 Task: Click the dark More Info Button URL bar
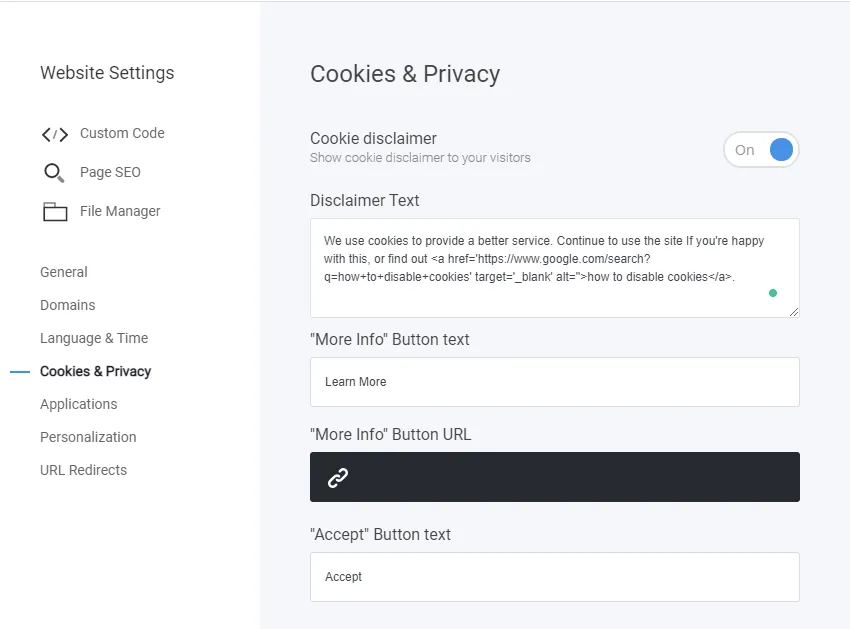click(x=555, y=477)
